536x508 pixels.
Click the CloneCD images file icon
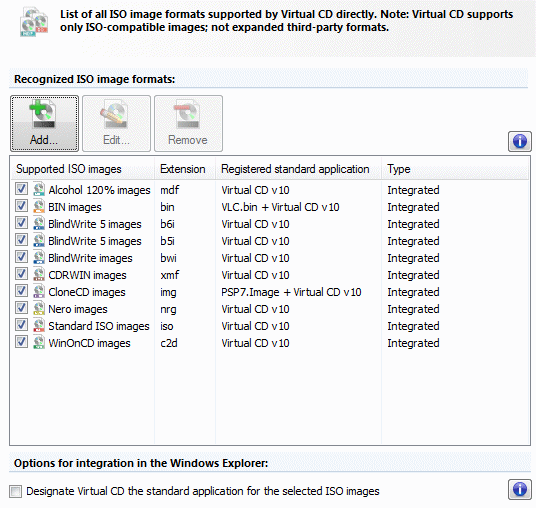pyautogui.click(x=39, y=291)
